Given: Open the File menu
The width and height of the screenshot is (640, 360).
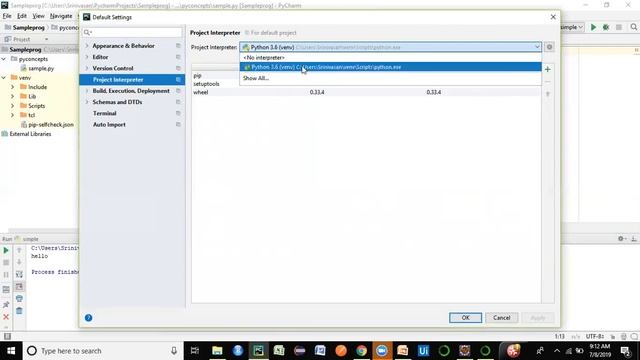Looking at the screenshot, I should pyautogui.click(x=7, y=16).
